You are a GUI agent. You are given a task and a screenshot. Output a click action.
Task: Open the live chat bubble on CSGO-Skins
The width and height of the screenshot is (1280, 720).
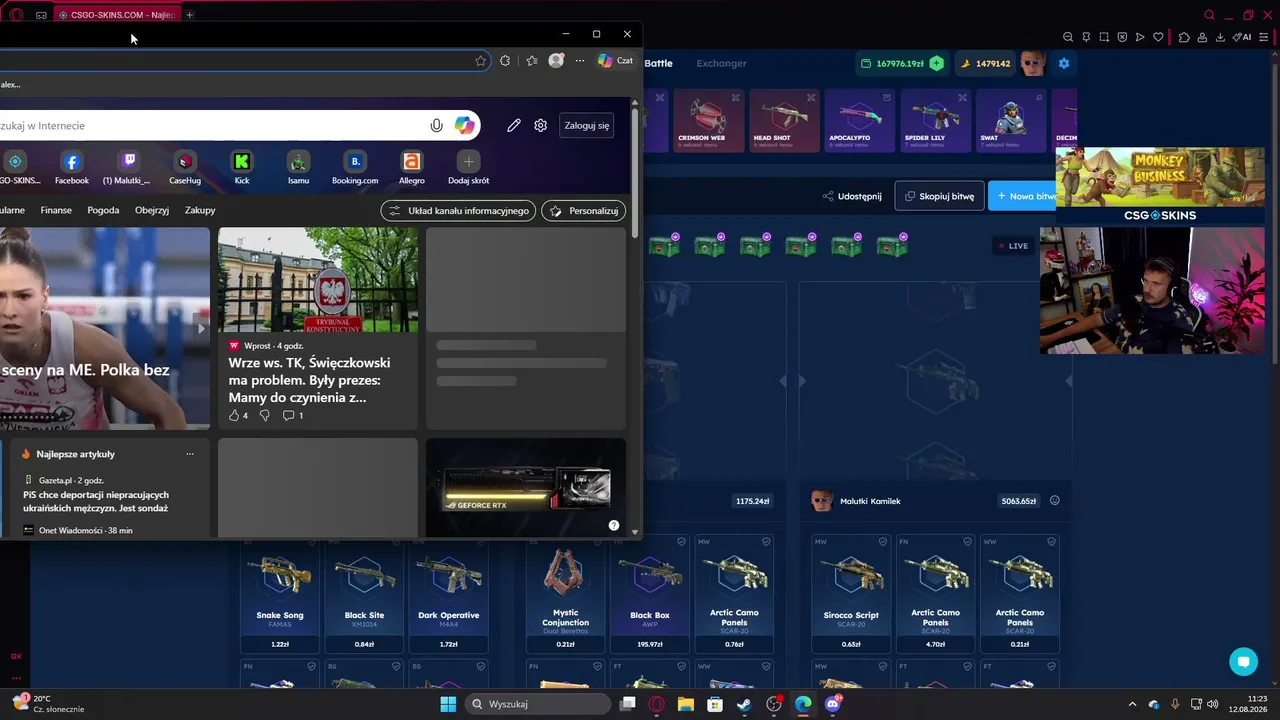[x=1243, y=661]
